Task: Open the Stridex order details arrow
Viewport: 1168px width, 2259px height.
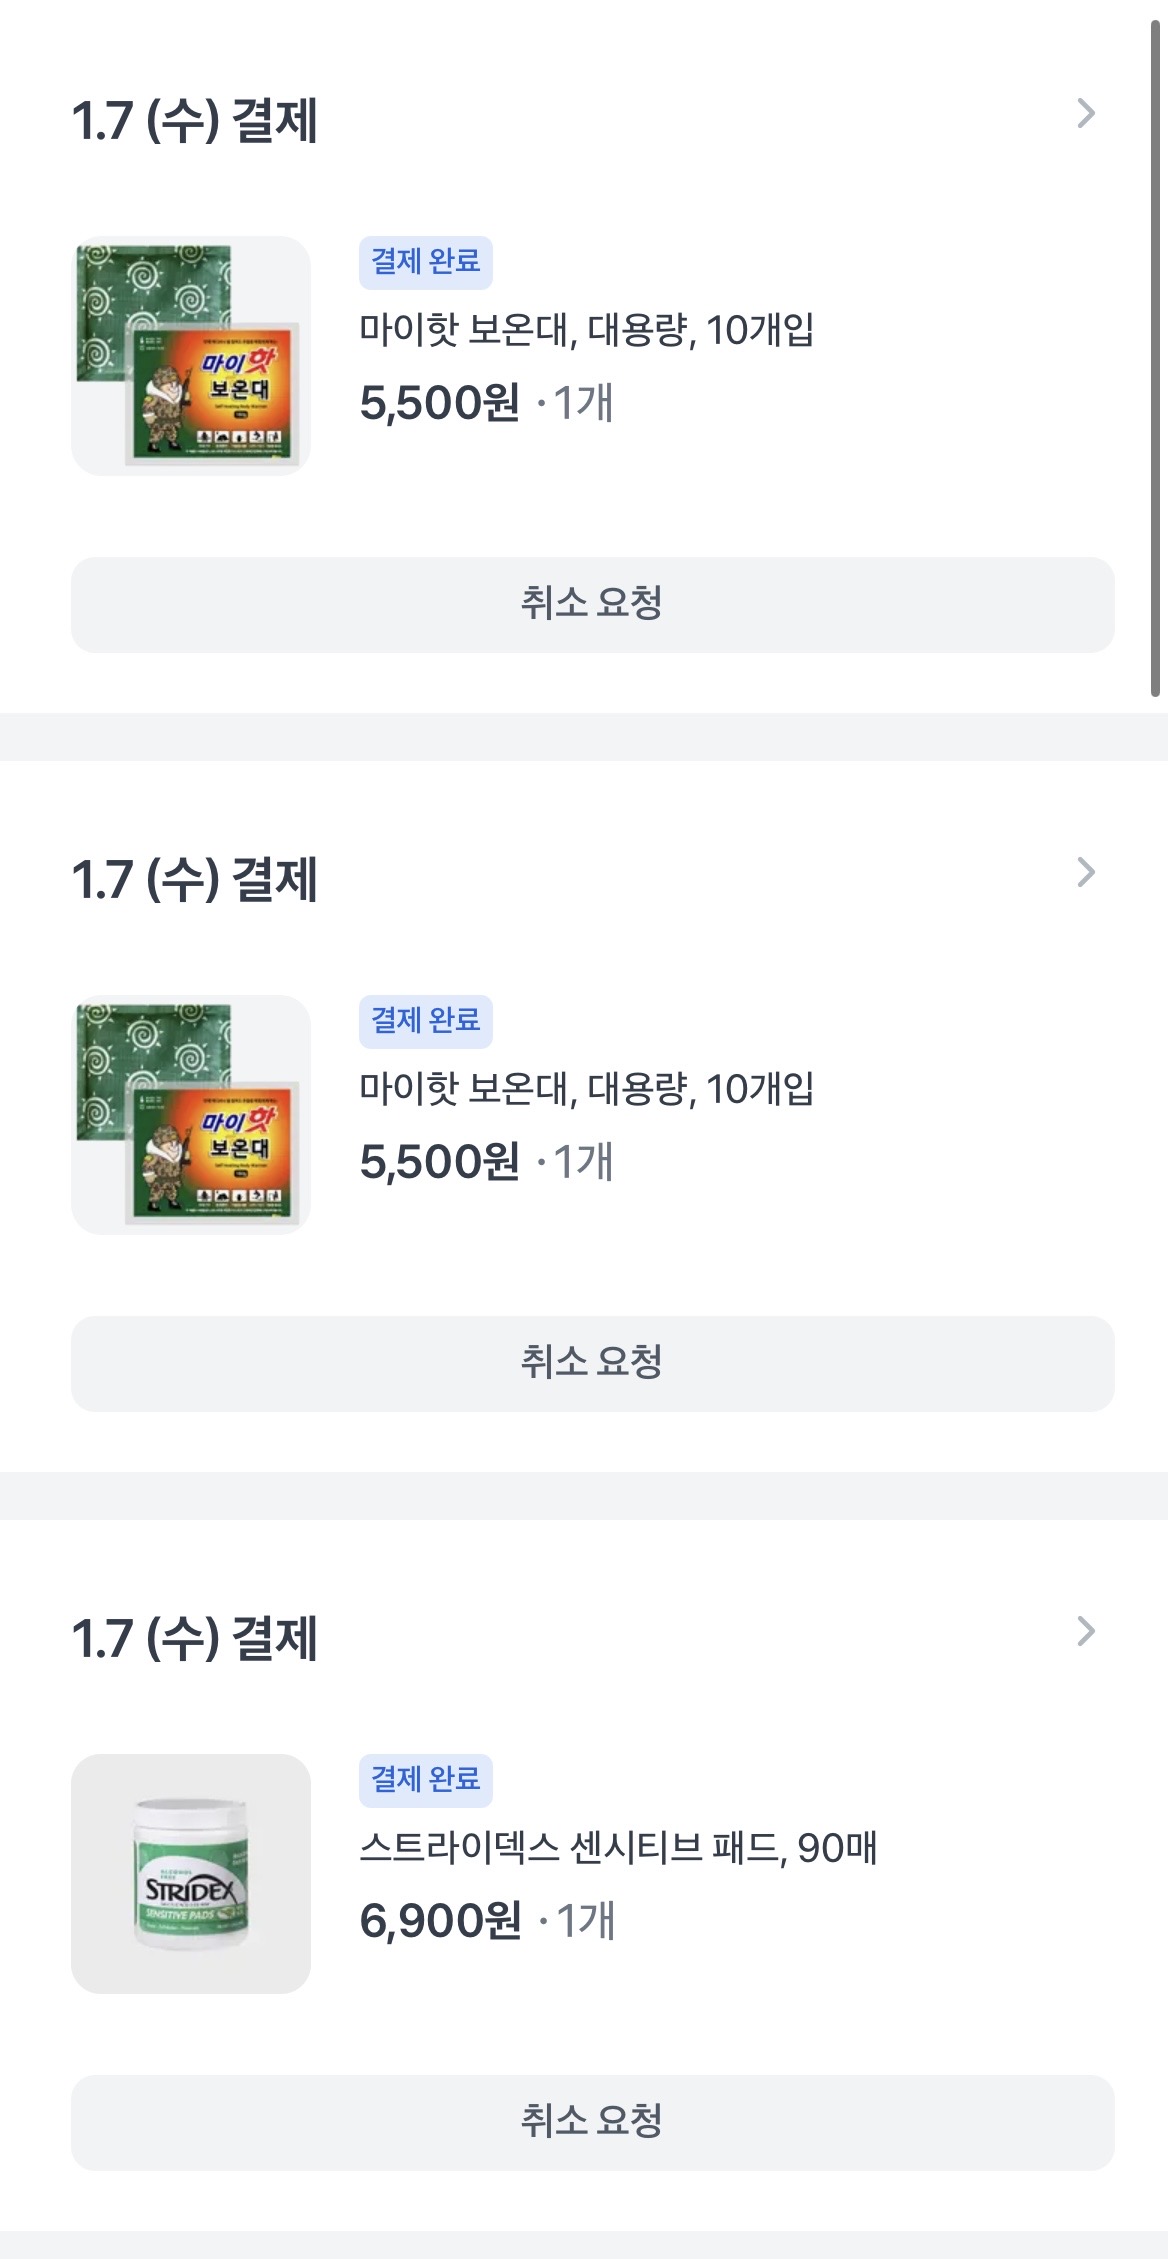Action: click(x=1086, y=1632)
